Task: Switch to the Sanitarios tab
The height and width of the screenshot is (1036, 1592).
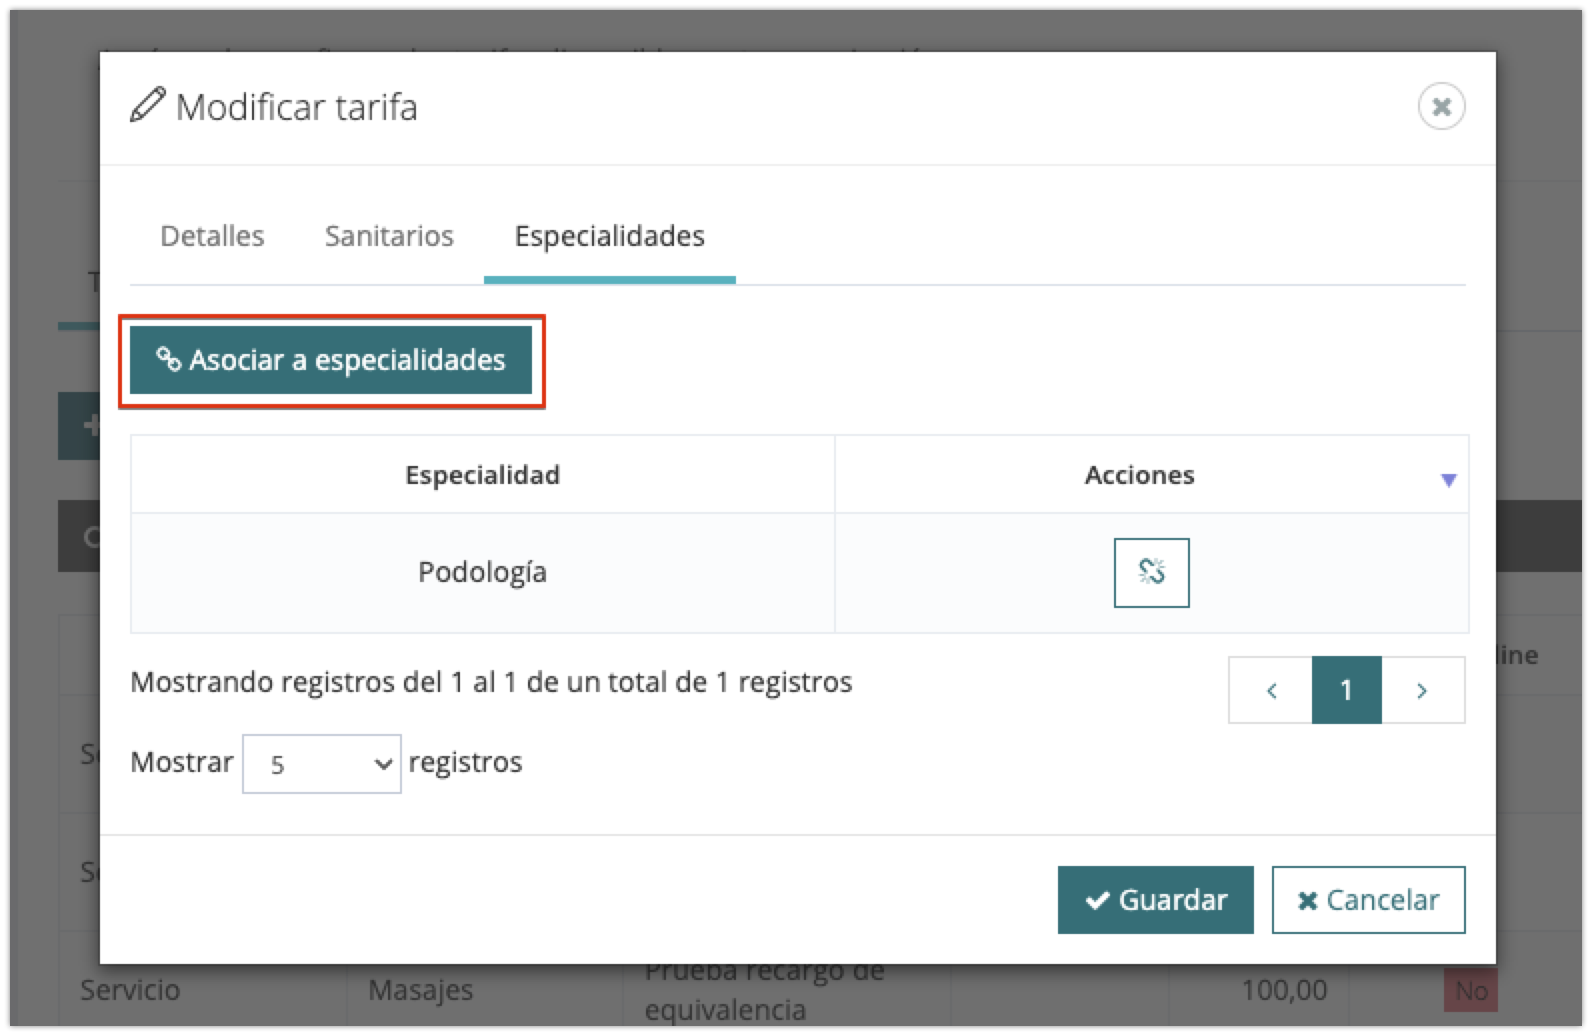Action: (x=389, y=236)
